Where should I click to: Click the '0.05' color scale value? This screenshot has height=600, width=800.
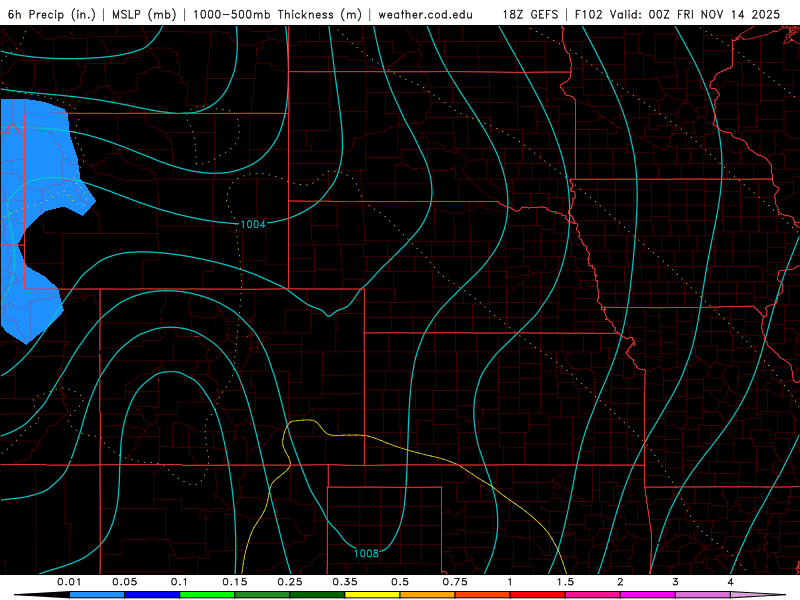[x=124, y=582]
